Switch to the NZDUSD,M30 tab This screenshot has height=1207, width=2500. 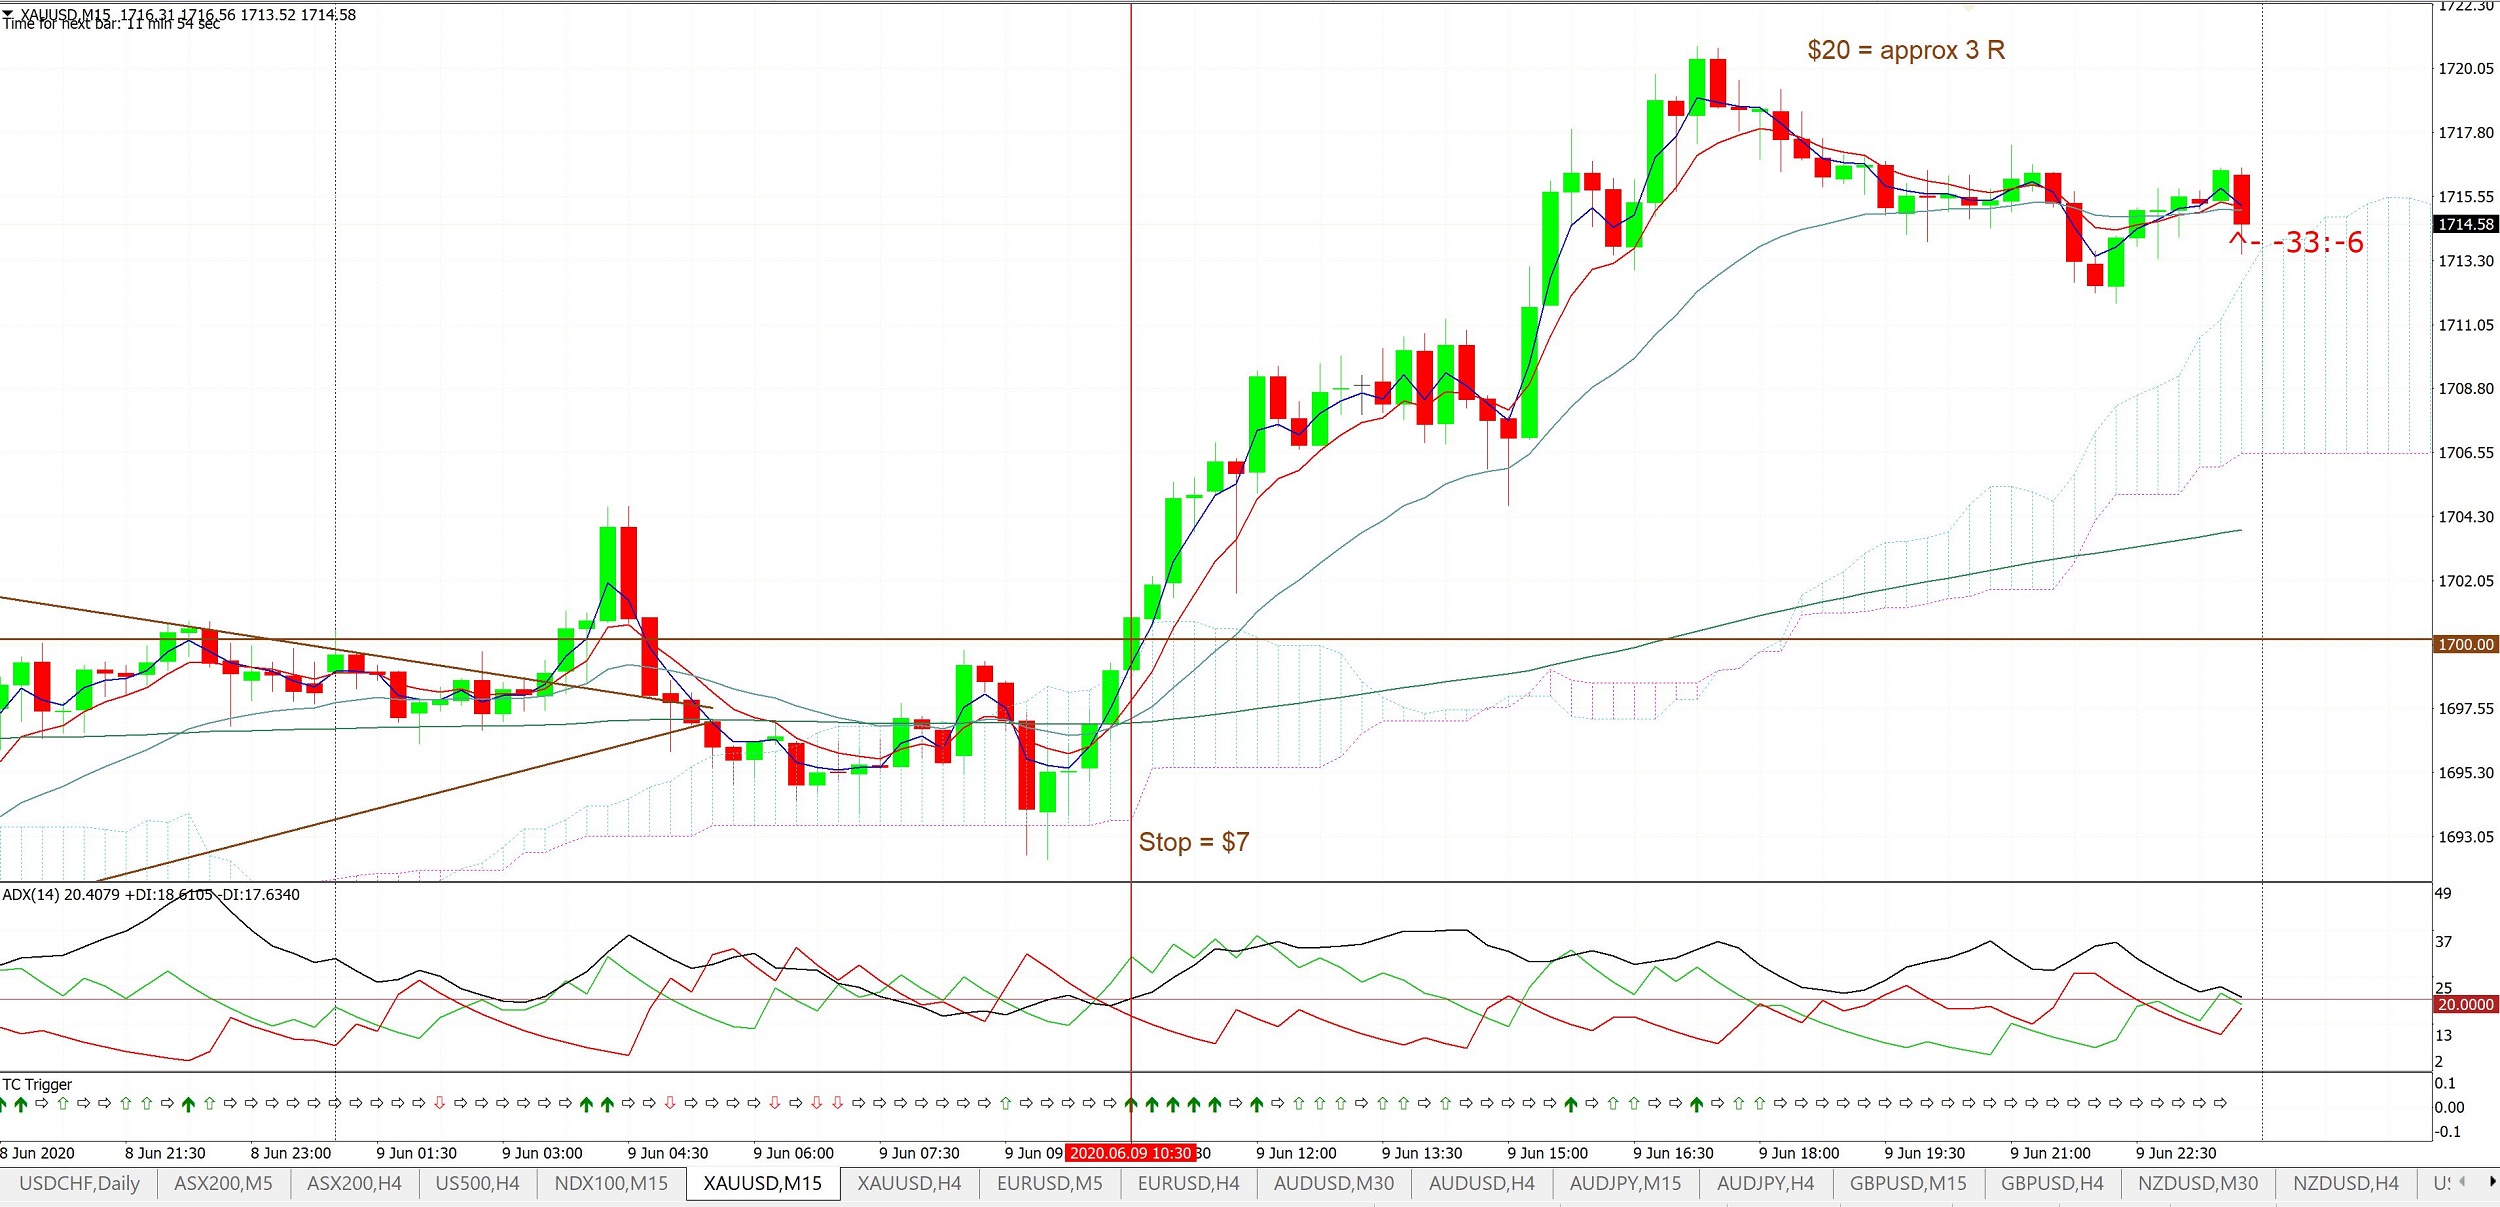[2197, 1183]
